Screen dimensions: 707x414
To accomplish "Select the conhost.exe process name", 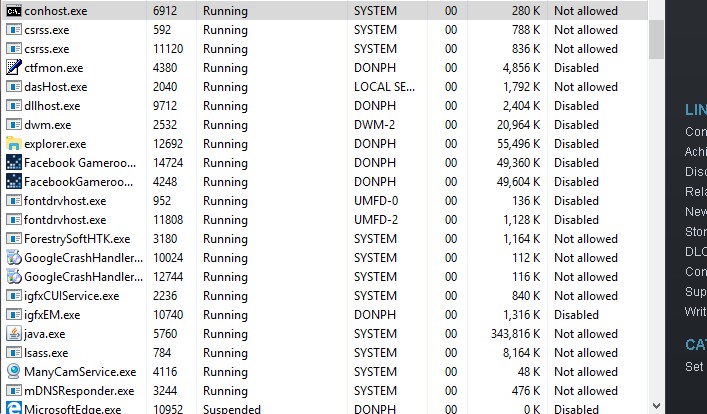I will tap(55, 11).
